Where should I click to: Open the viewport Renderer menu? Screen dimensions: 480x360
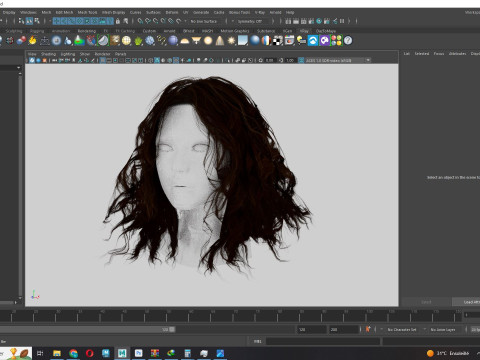point(102,54)
